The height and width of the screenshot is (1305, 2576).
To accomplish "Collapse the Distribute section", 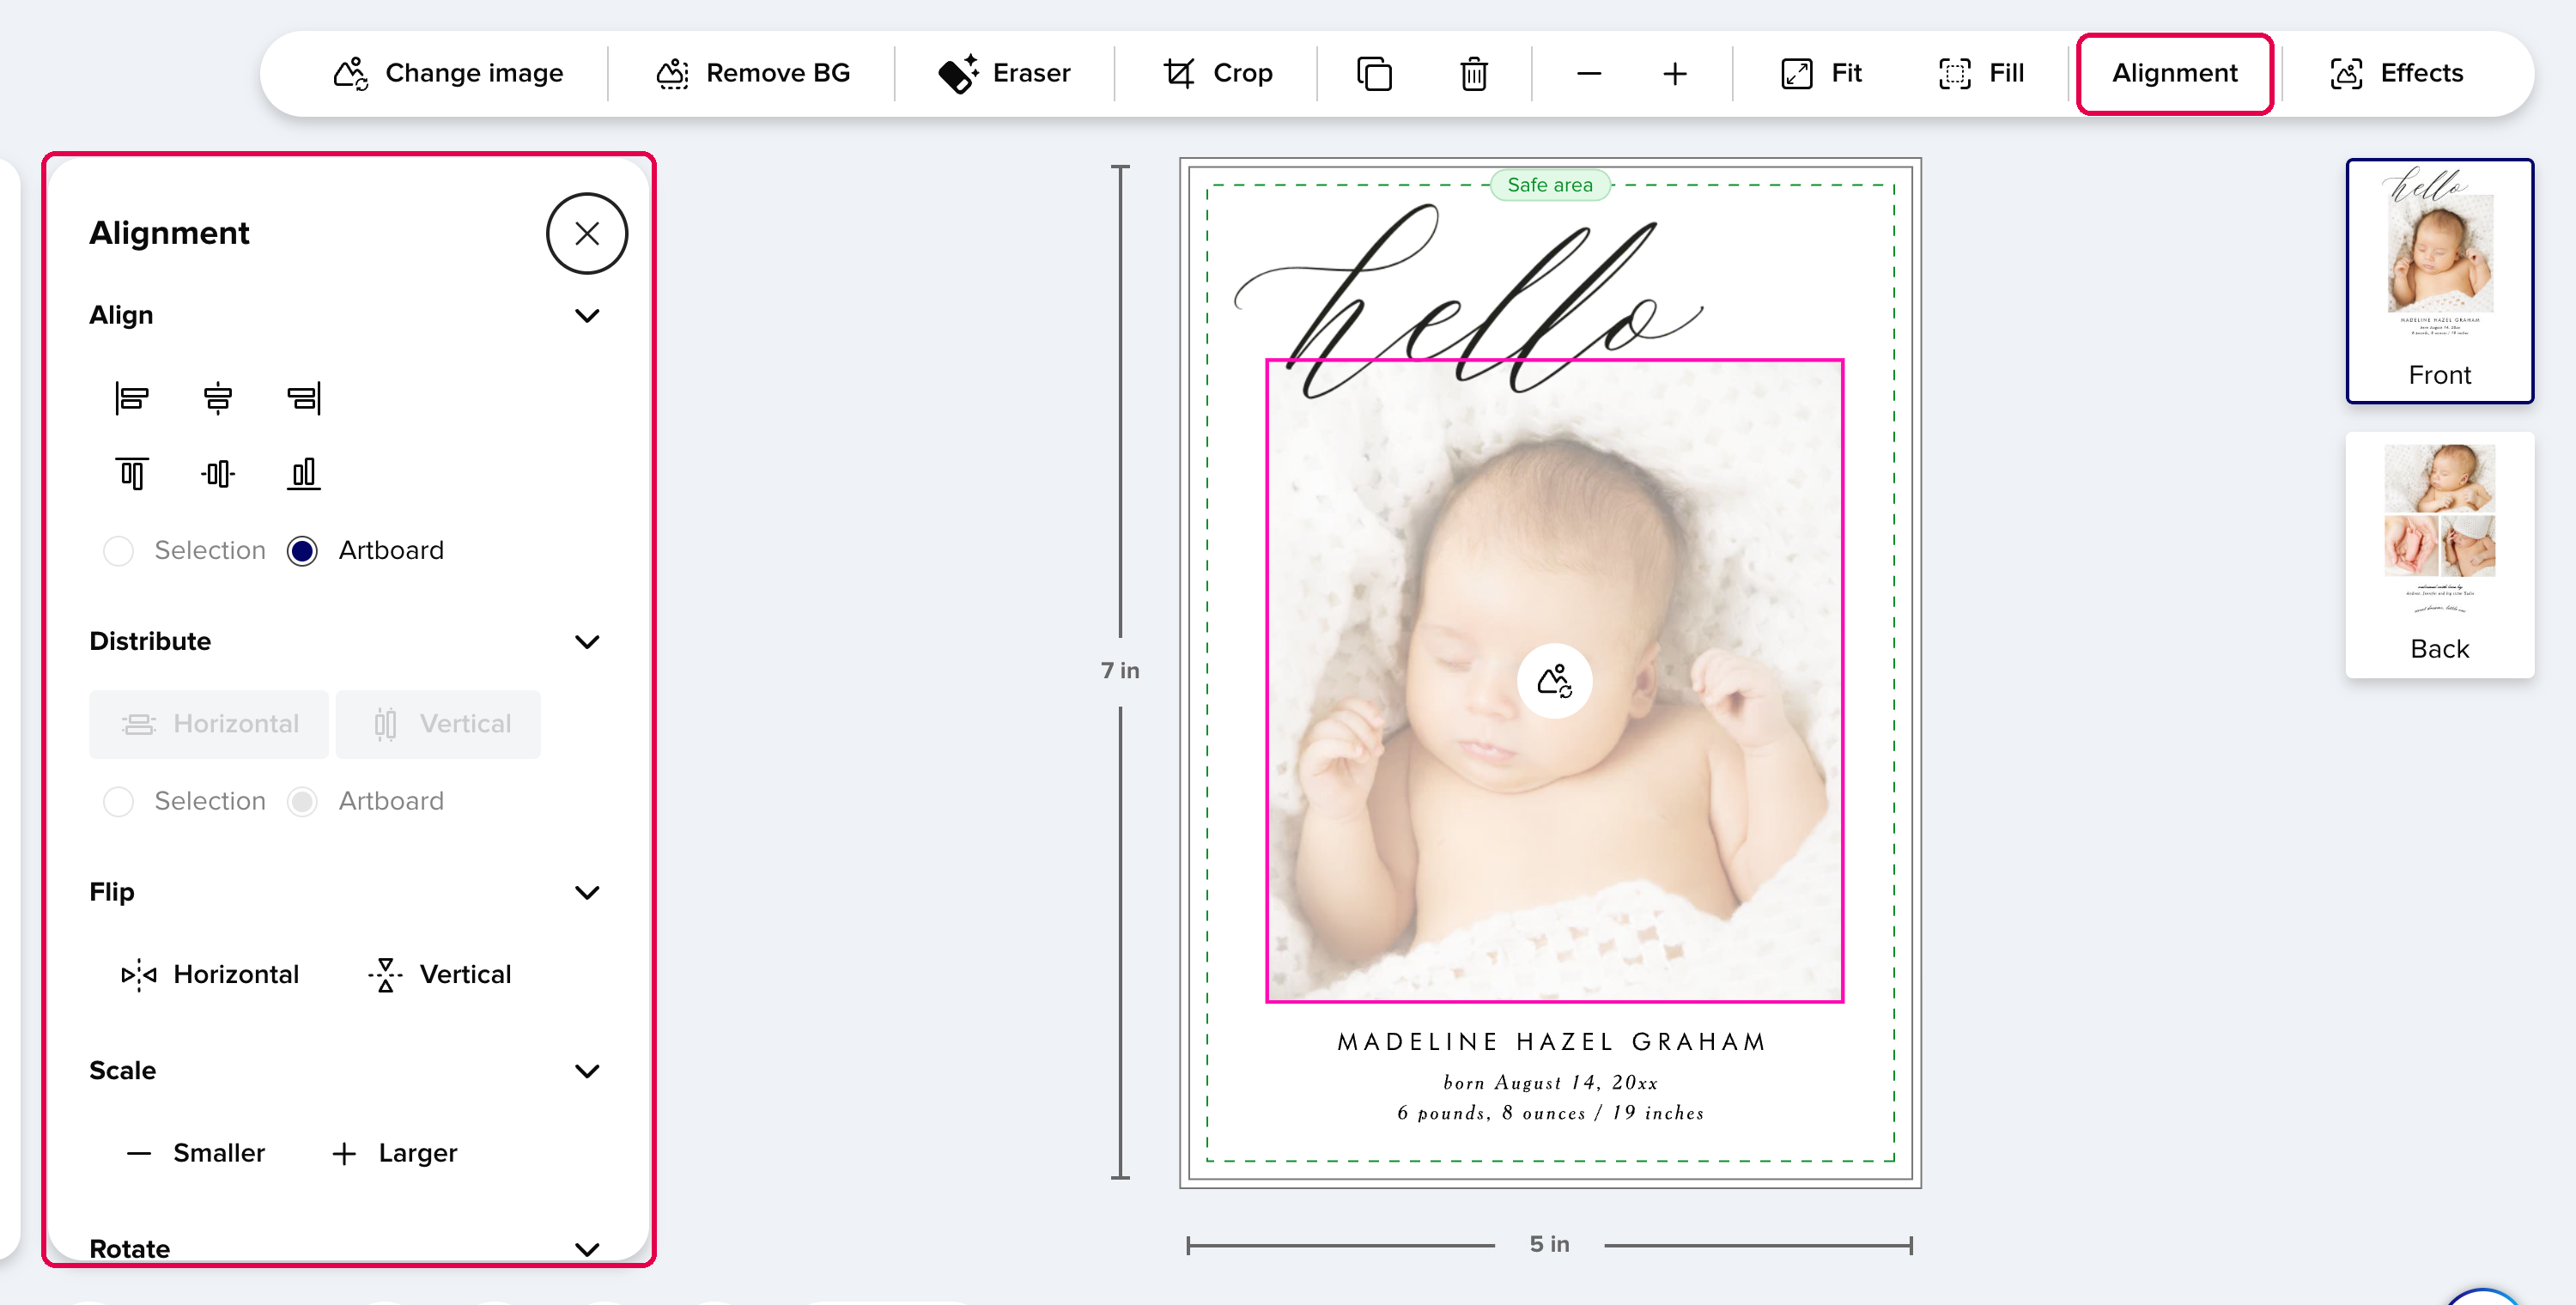I will click(587, 642).
